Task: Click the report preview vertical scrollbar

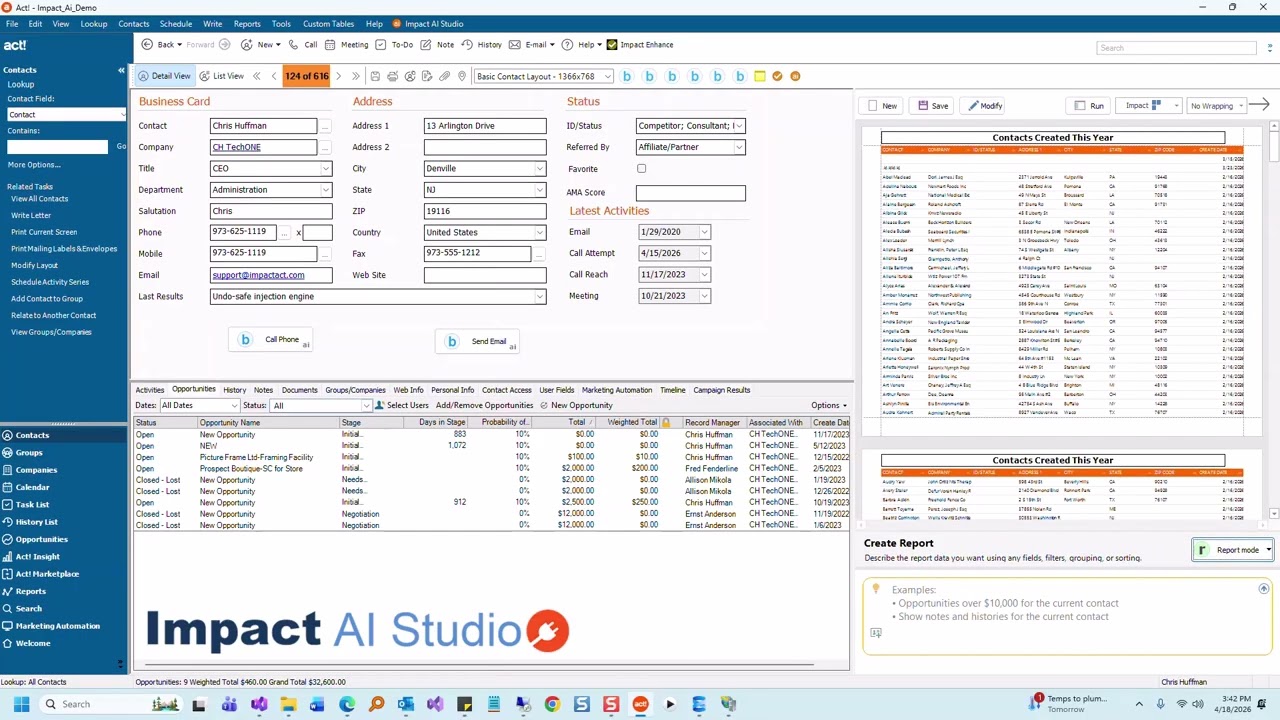Action: [1273, 320]
